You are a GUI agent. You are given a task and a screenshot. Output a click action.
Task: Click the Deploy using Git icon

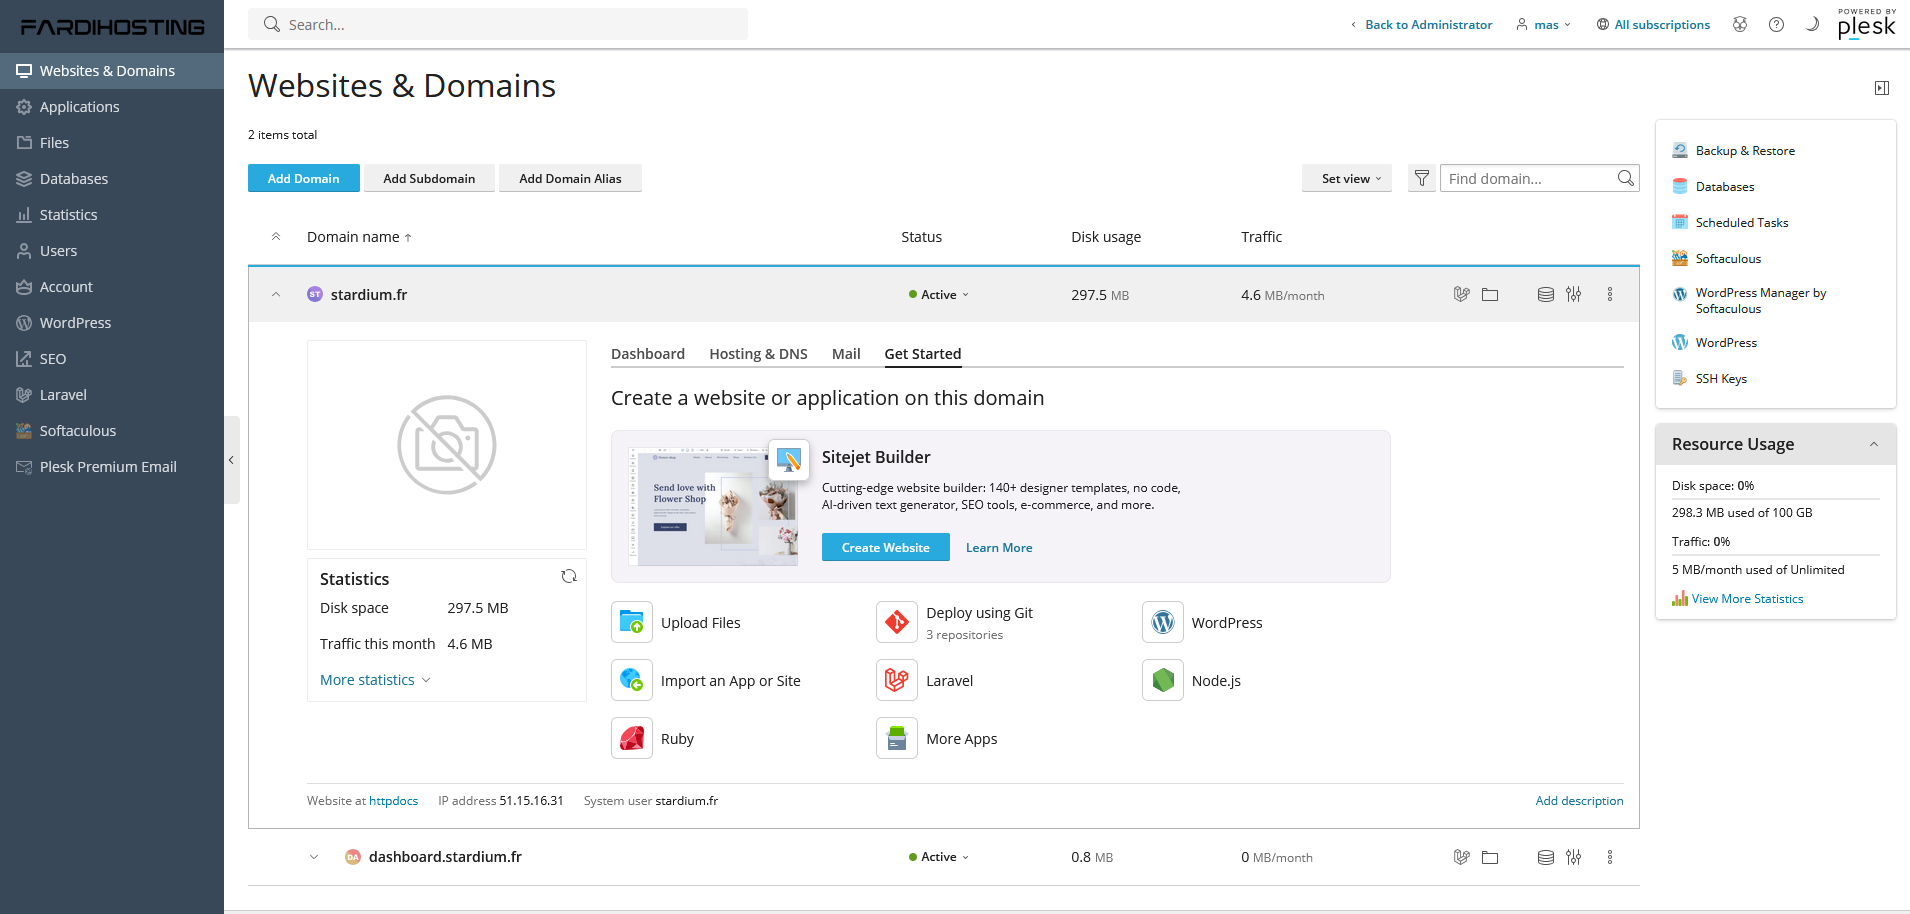pos(897,622)
